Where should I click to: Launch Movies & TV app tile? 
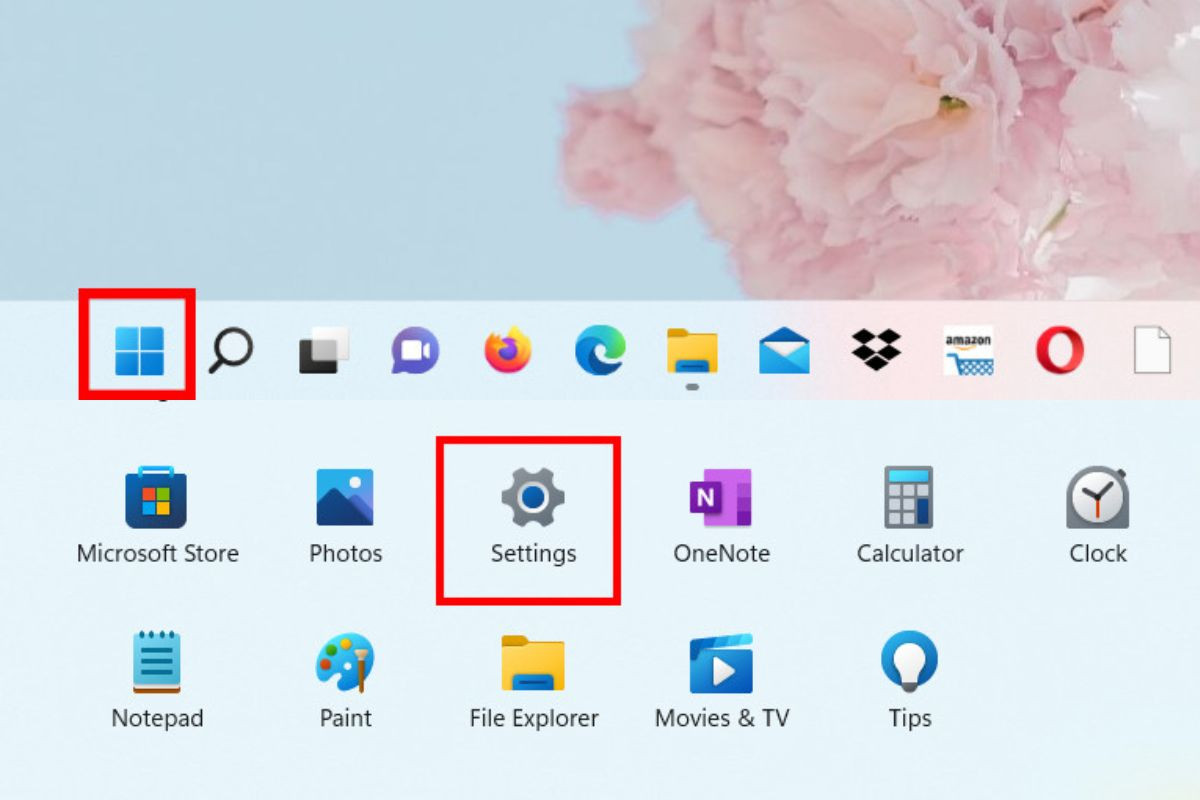point(721,681)
